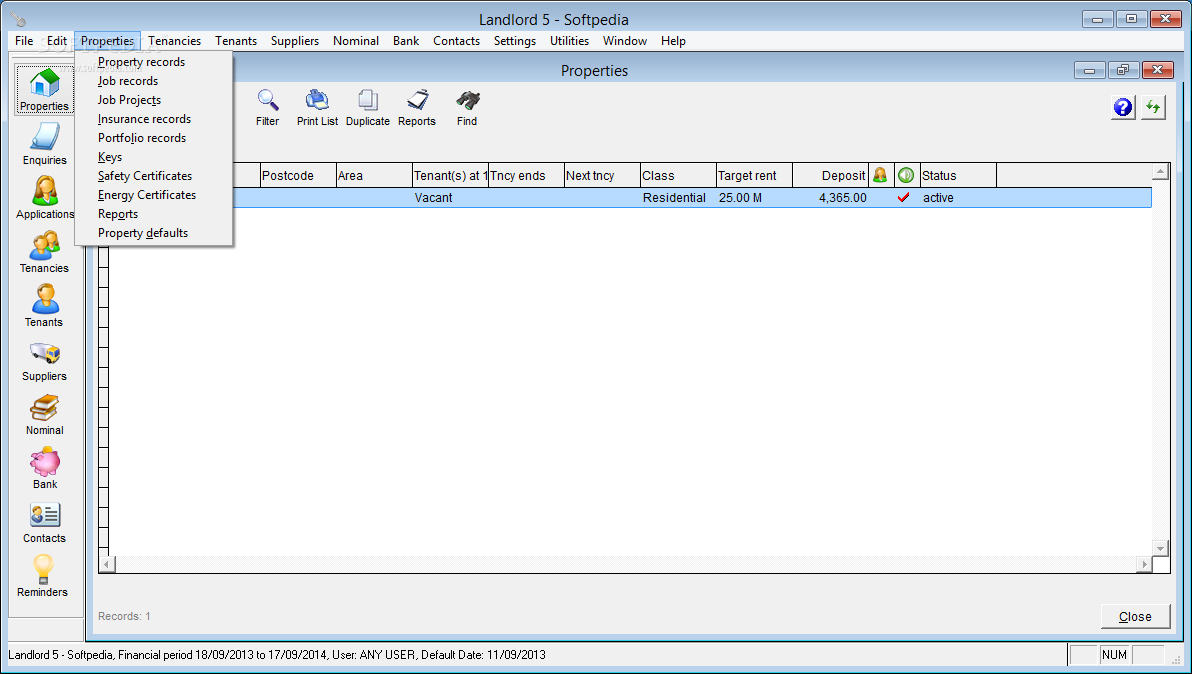Viewport: 1192px width, 674px height.
Task: Open the File menu
Action: tap(24, 41)
